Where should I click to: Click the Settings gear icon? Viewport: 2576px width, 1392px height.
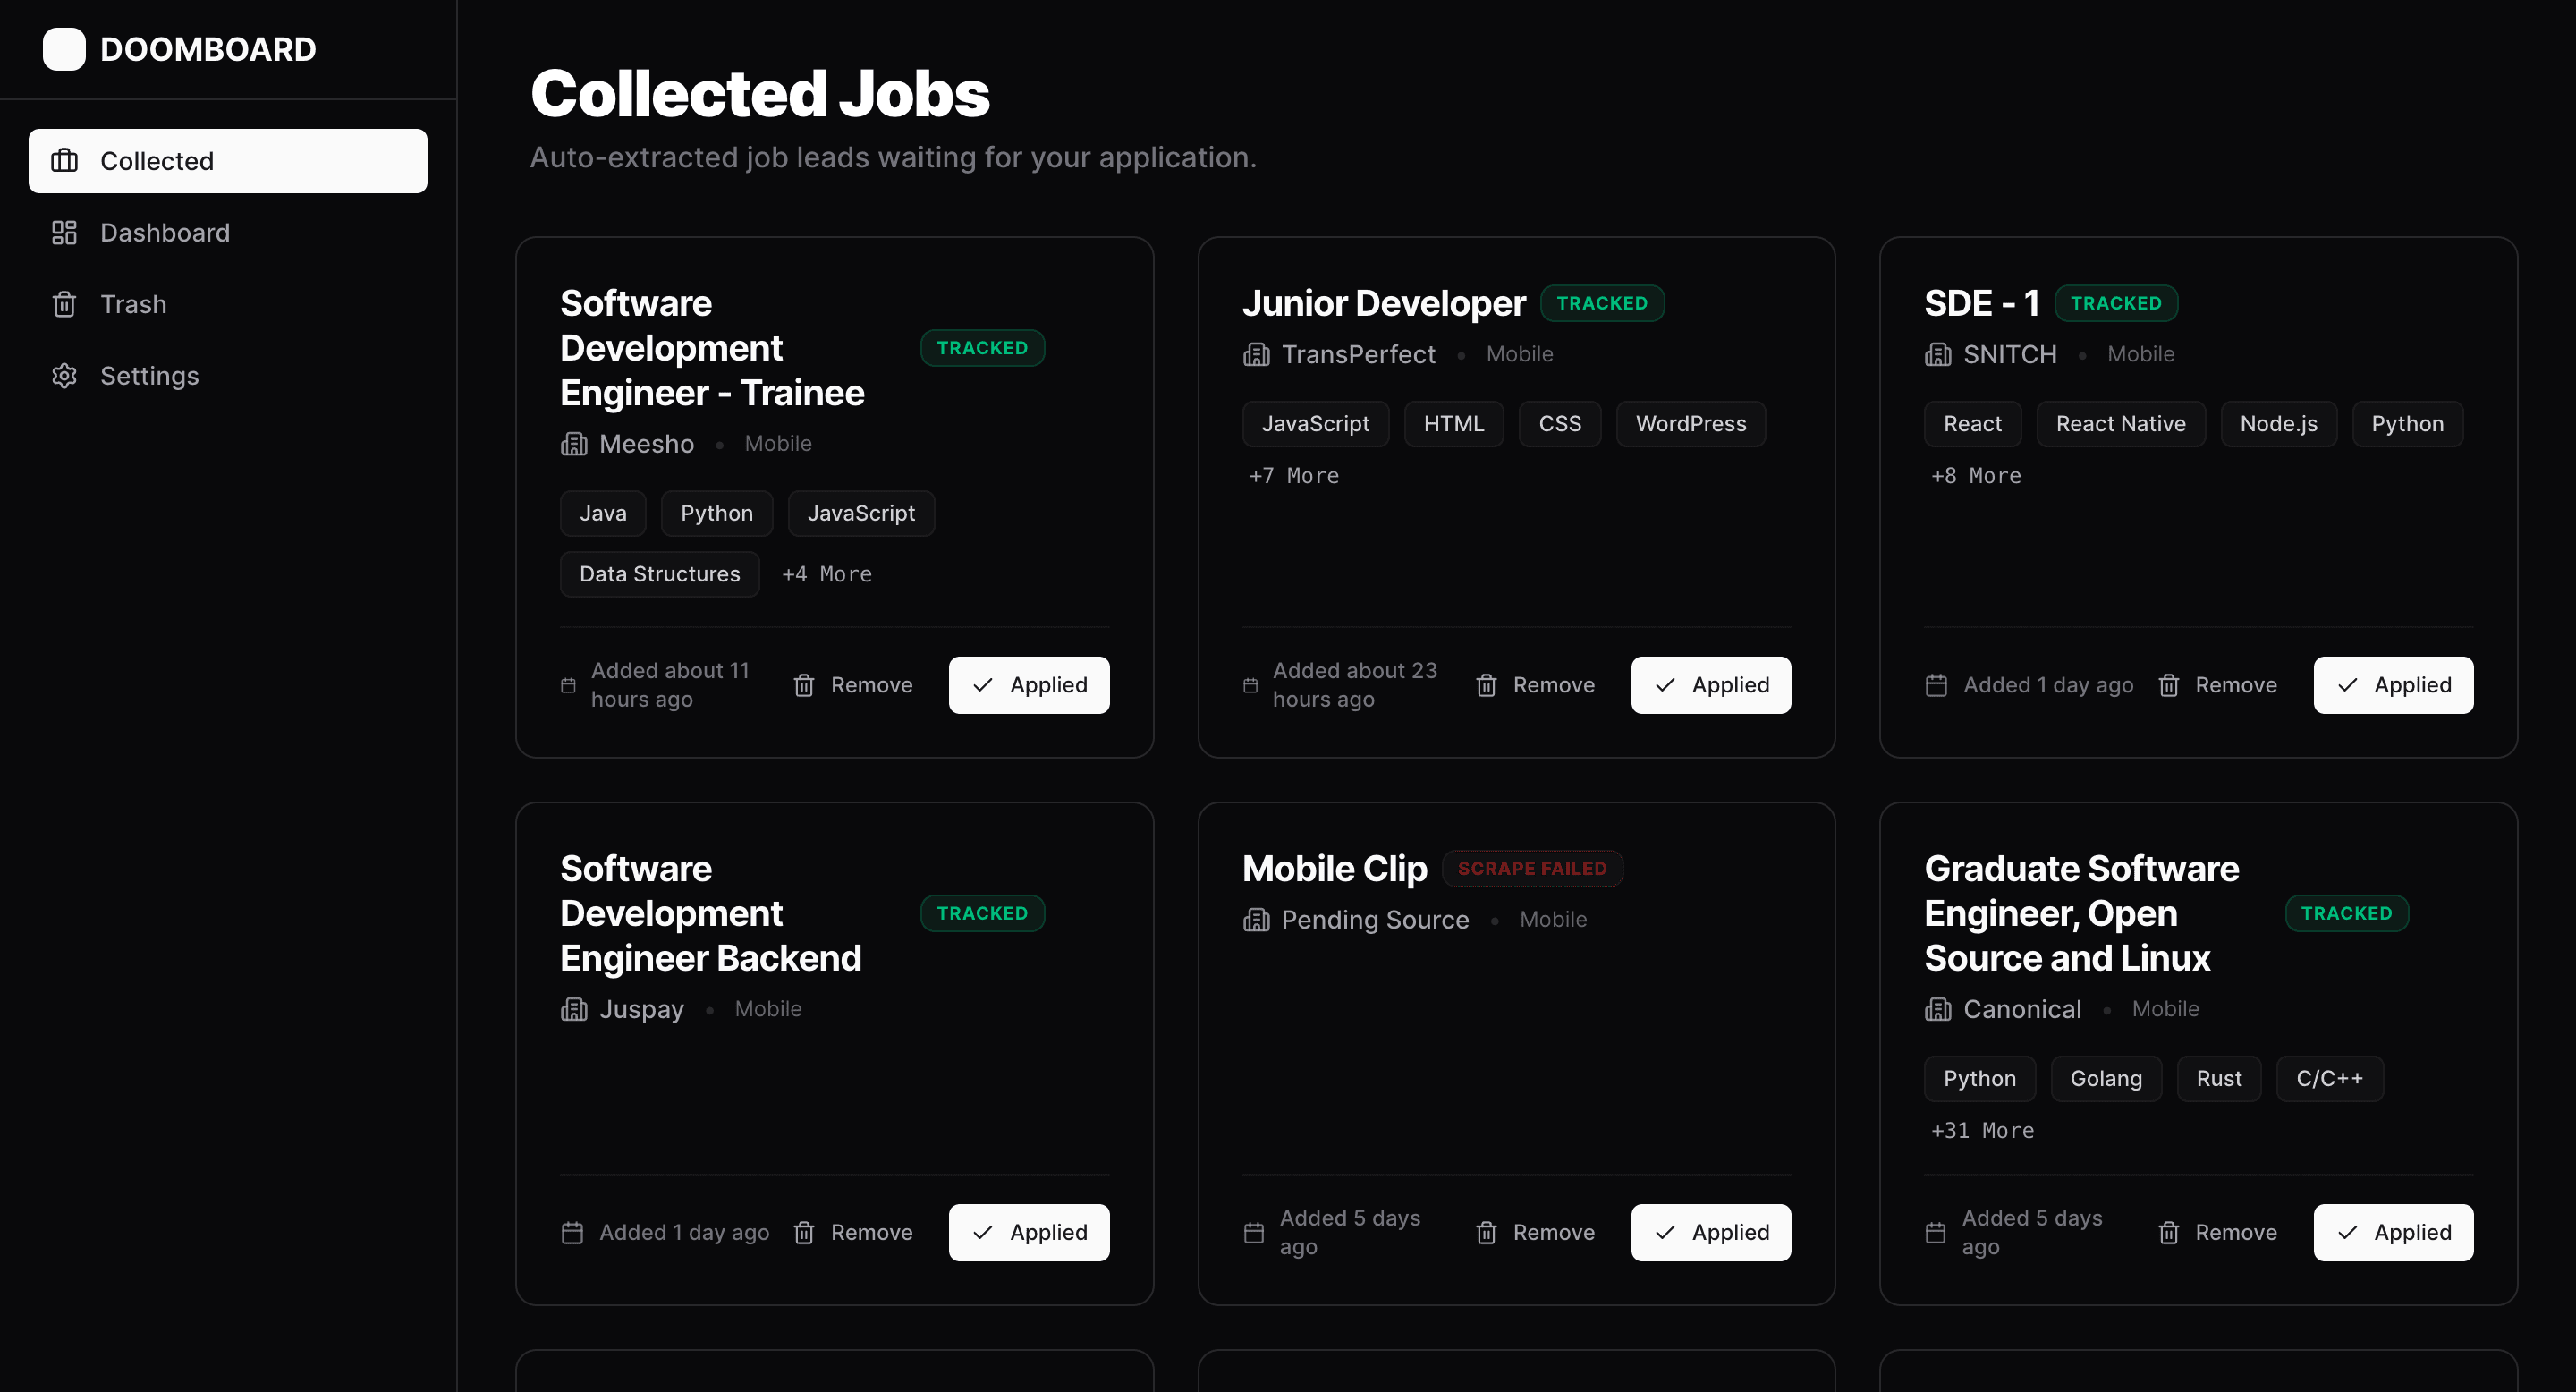click(x=64, y=376)
